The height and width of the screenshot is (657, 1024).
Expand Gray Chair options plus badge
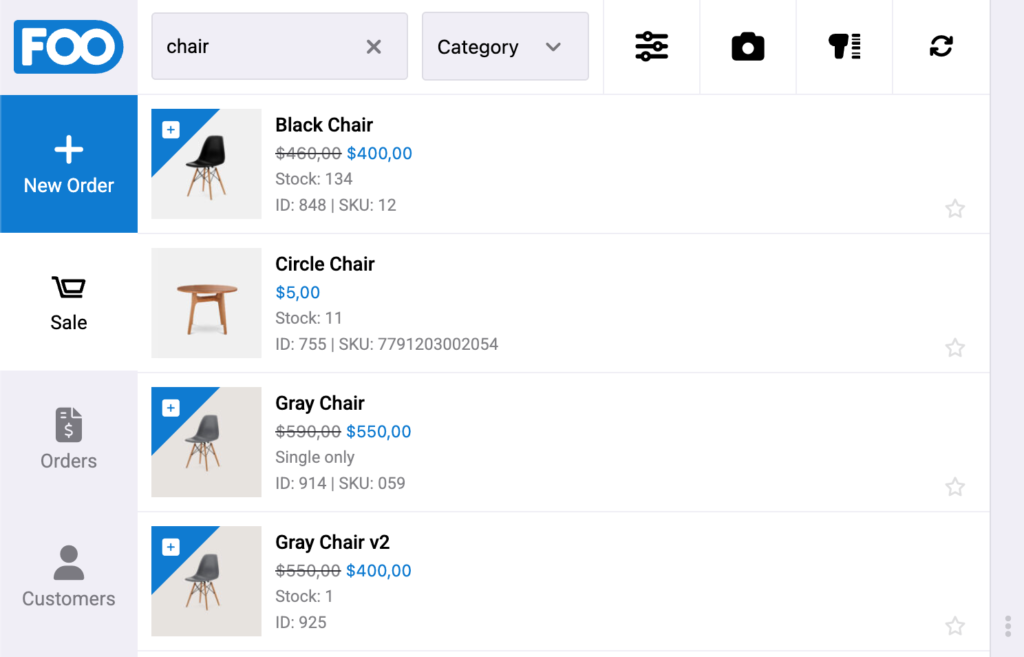[x=170, y=408]
